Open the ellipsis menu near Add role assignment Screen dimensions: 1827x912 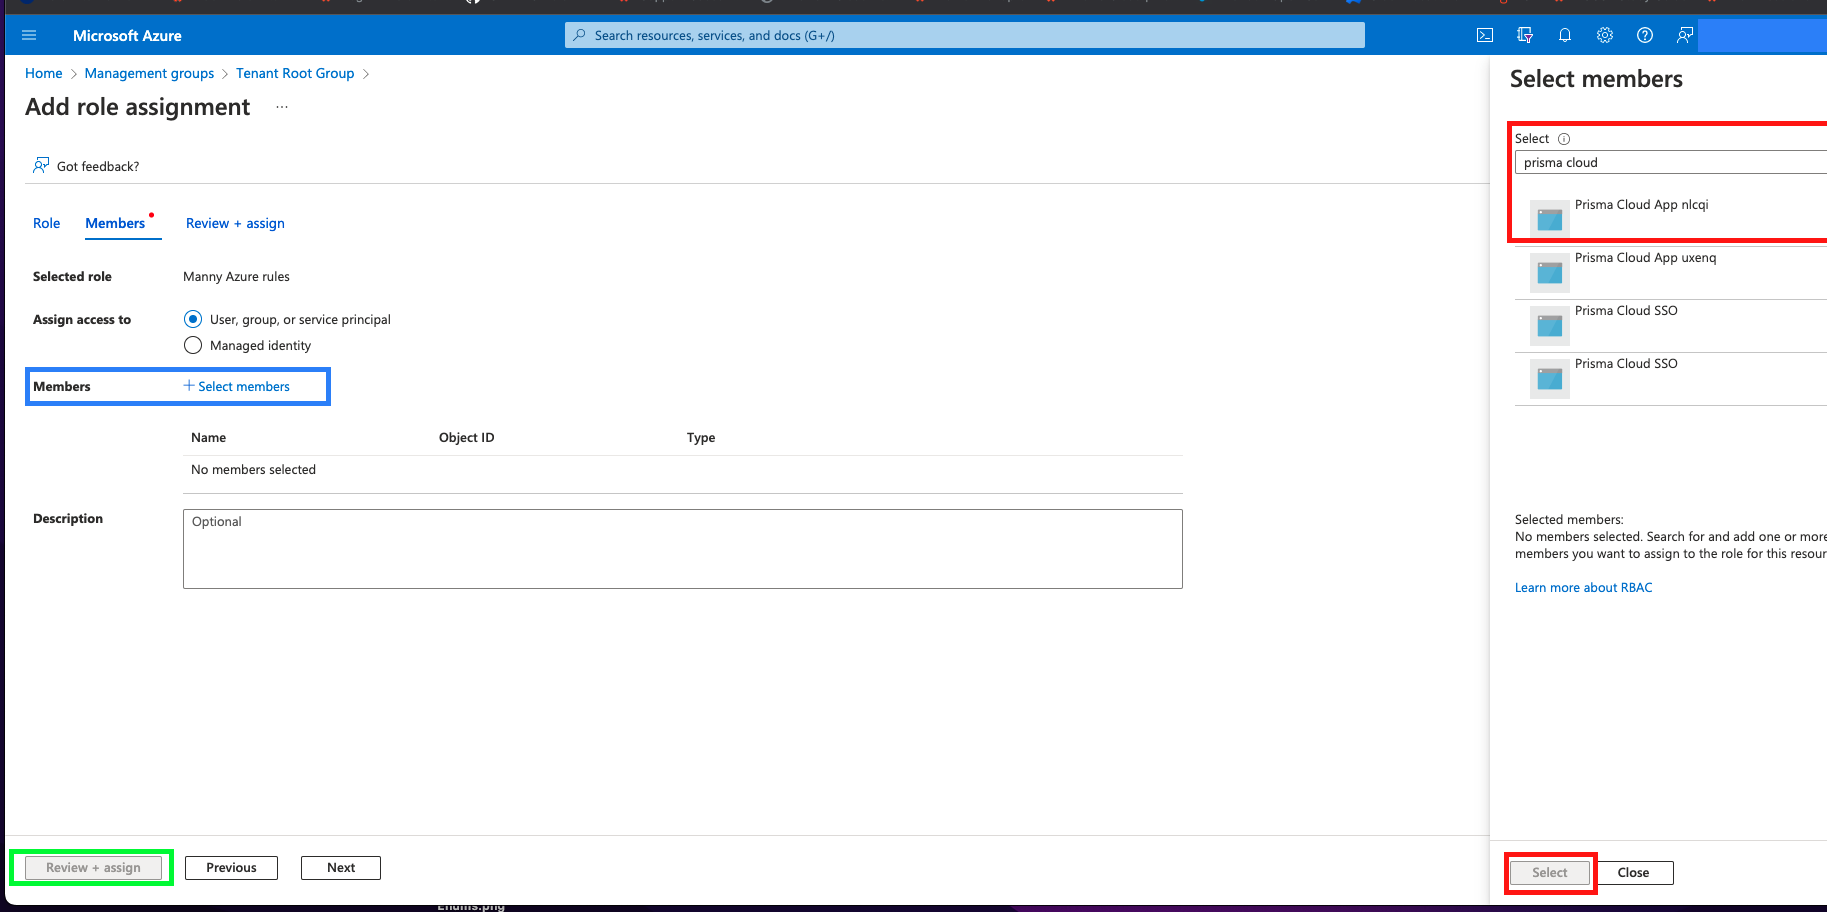(x=281, y=106)
